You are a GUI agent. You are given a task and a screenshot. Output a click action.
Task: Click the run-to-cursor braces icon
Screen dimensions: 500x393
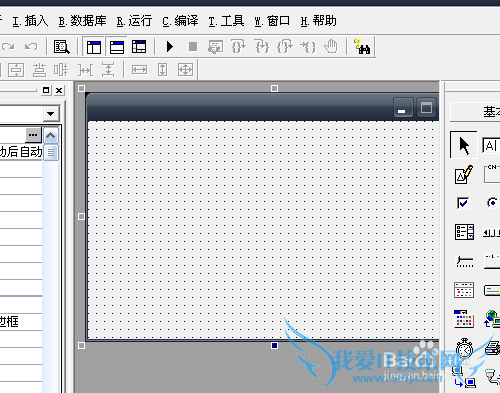[x=308, y=46]
